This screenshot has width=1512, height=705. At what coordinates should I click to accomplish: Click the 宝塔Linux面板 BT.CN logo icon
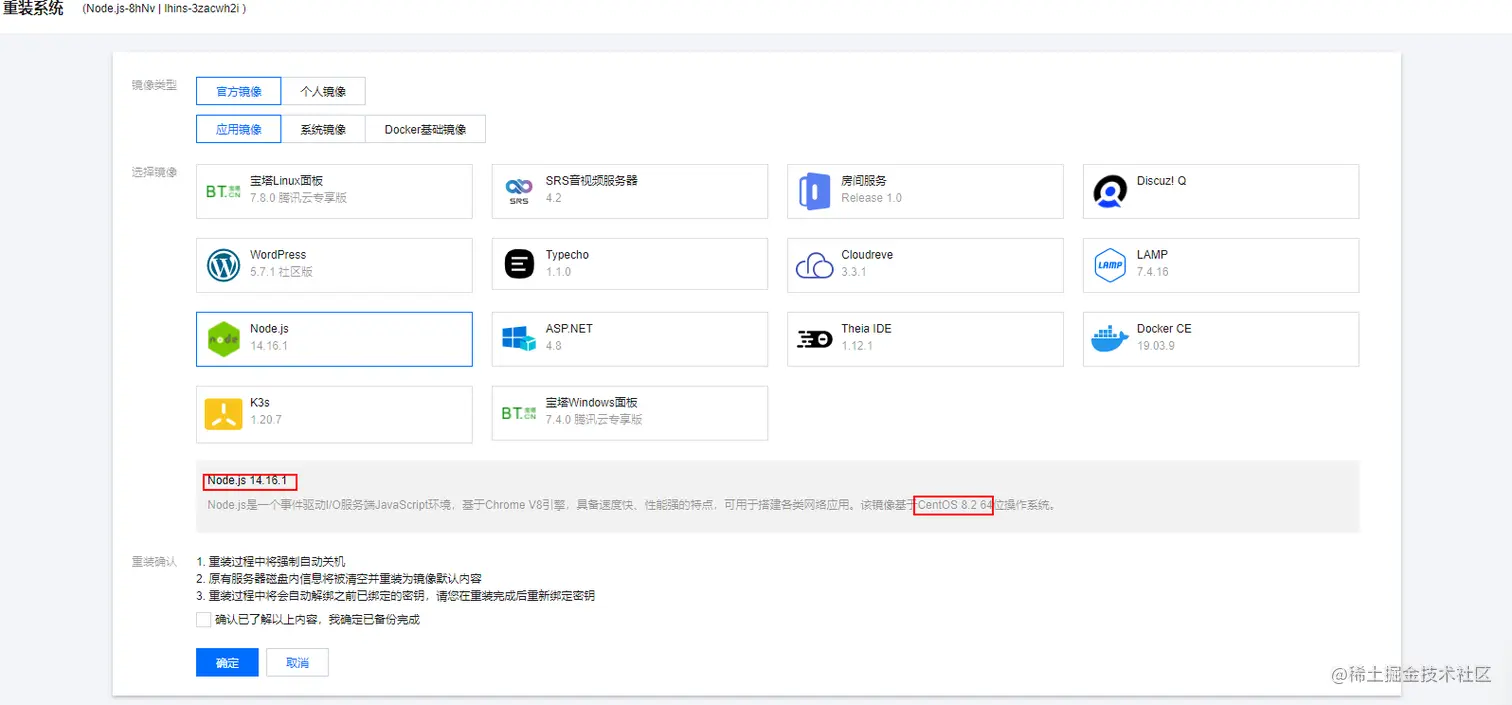223,191
